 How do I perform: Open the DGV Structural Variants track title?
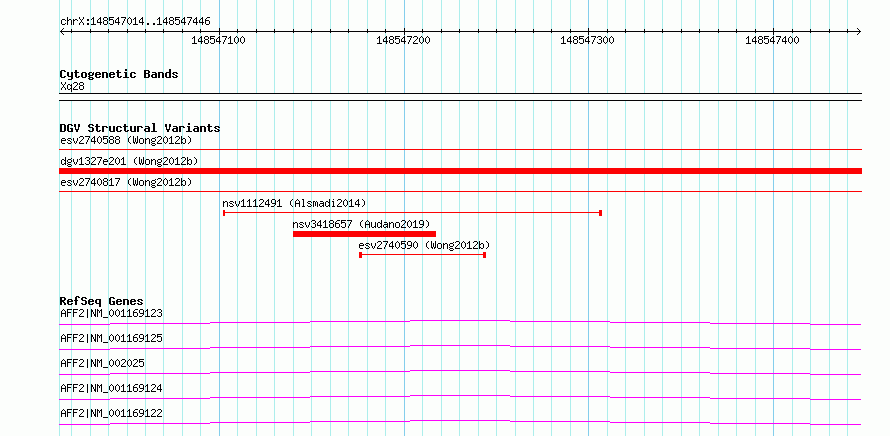click(140, 128)
